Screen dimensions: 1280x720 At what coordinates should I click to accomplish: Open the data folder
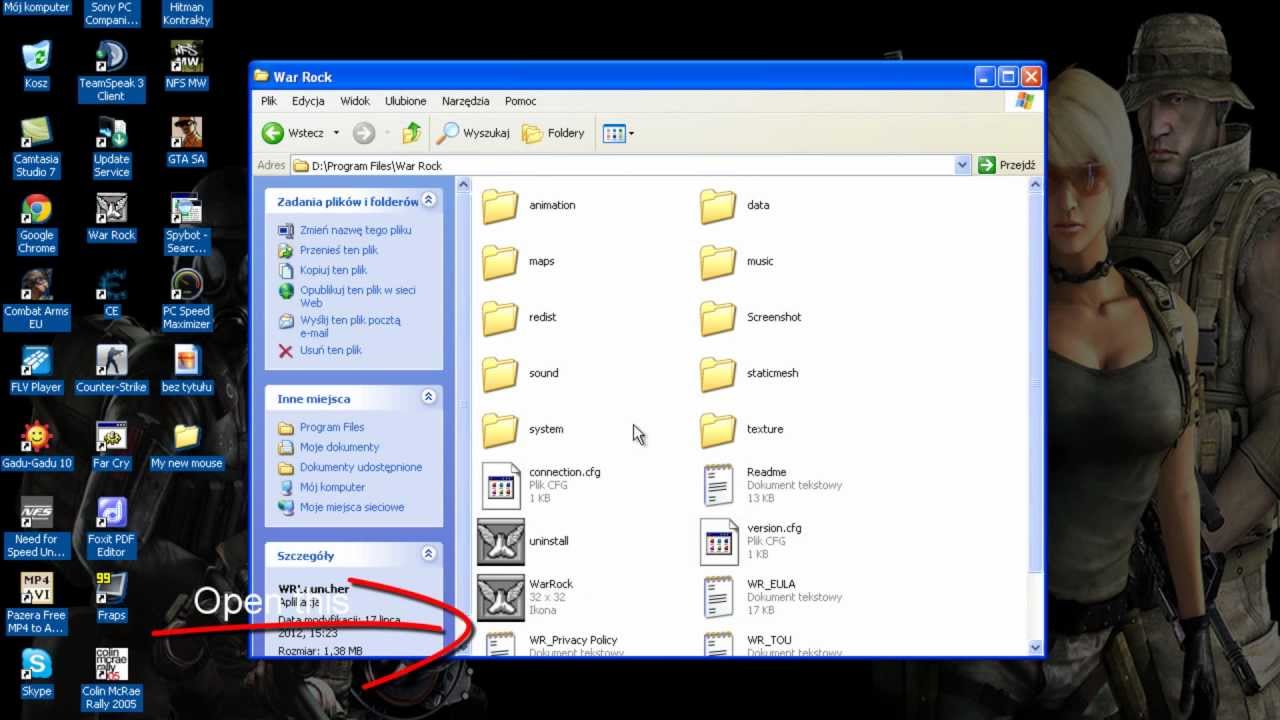pyautogui.click(x=735, y=205)
